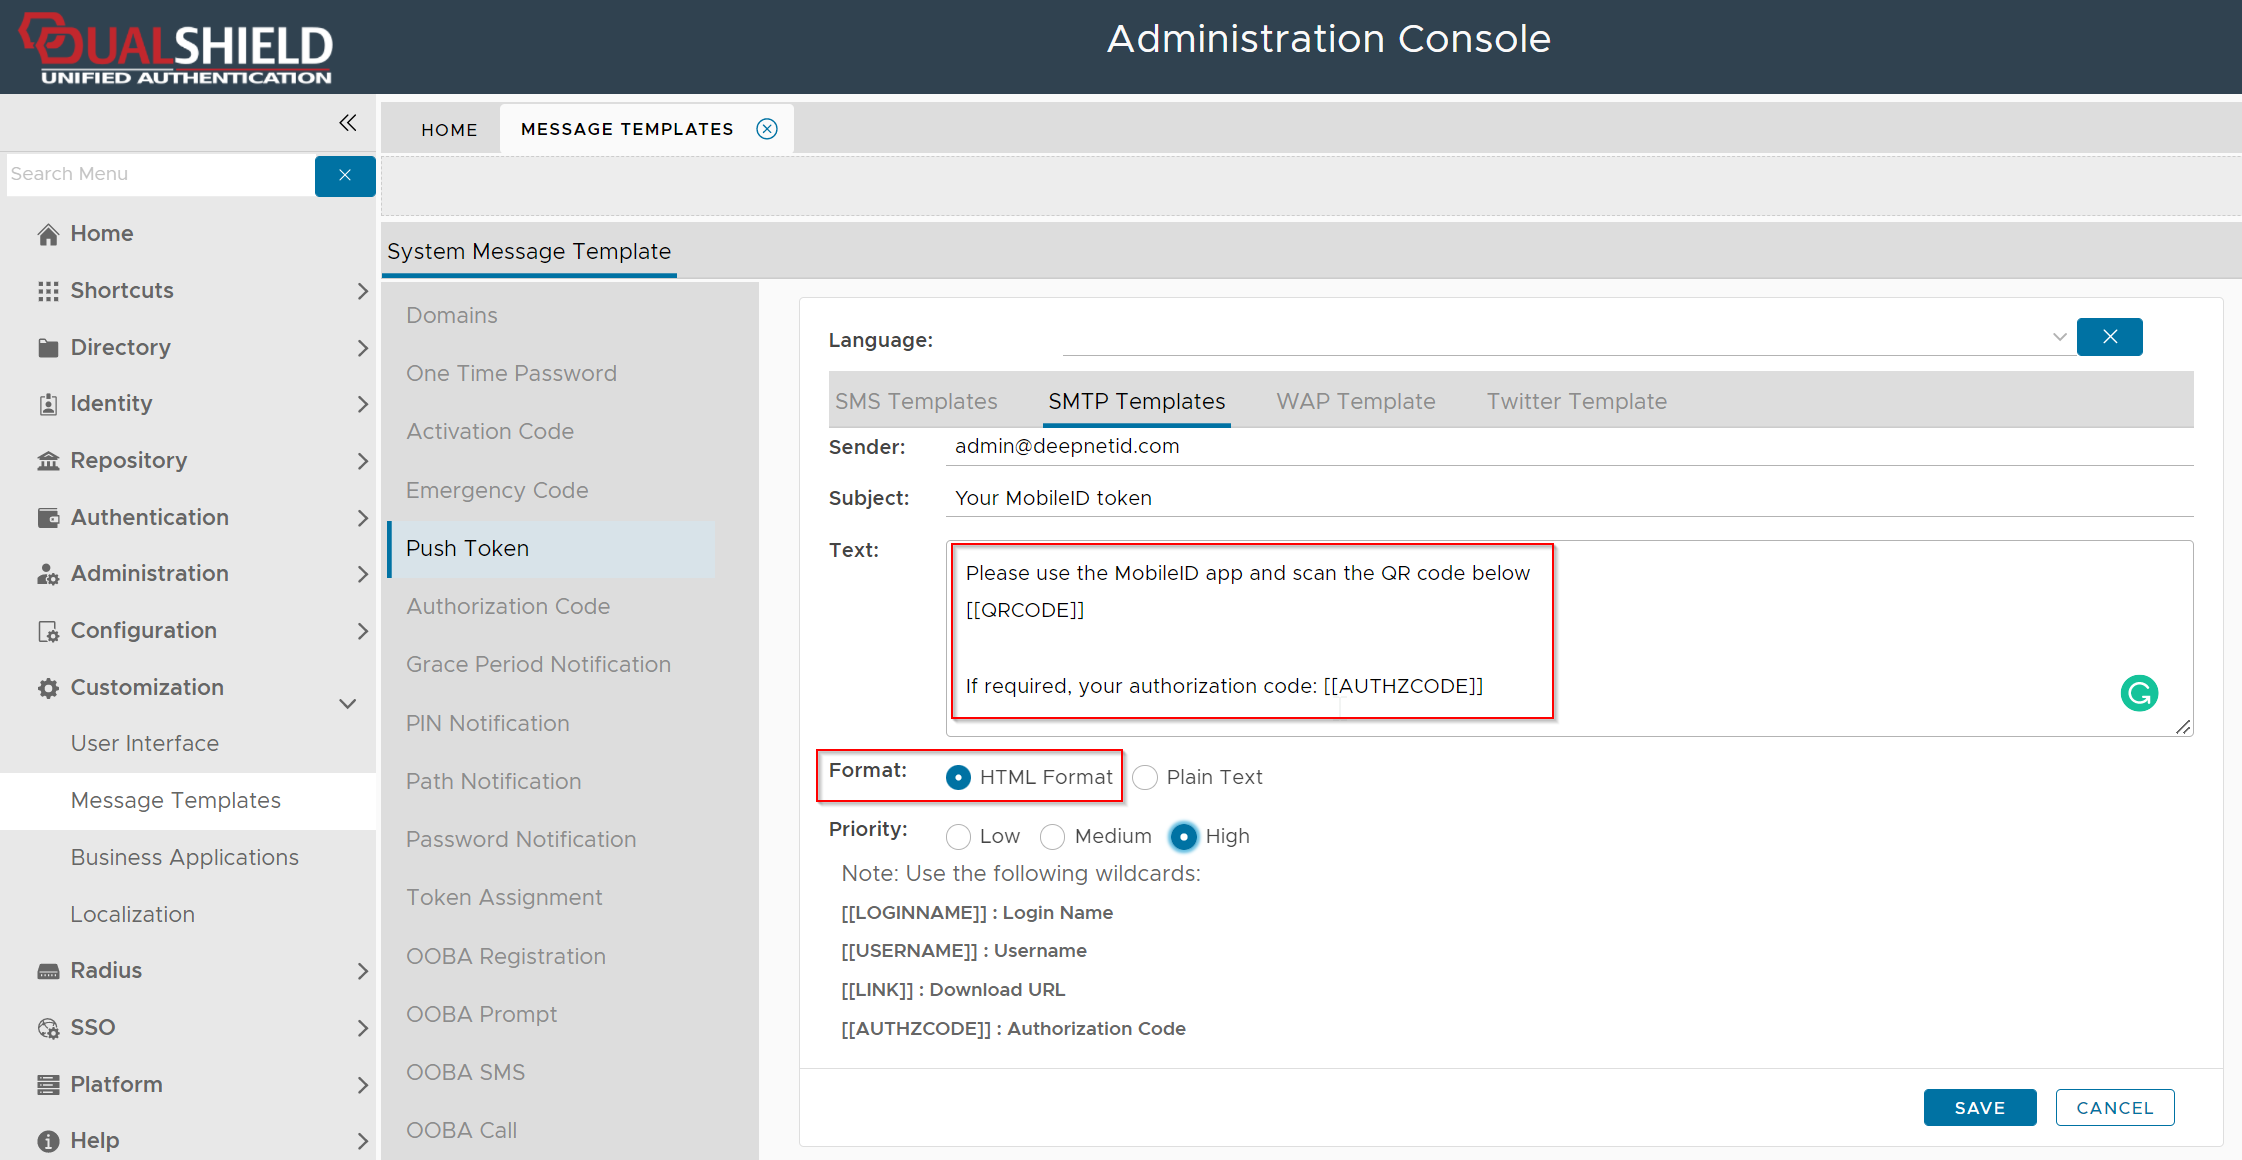Click the SSO globe icon
Screen dimensions: 2242x1160
(x=48, y=1028)
